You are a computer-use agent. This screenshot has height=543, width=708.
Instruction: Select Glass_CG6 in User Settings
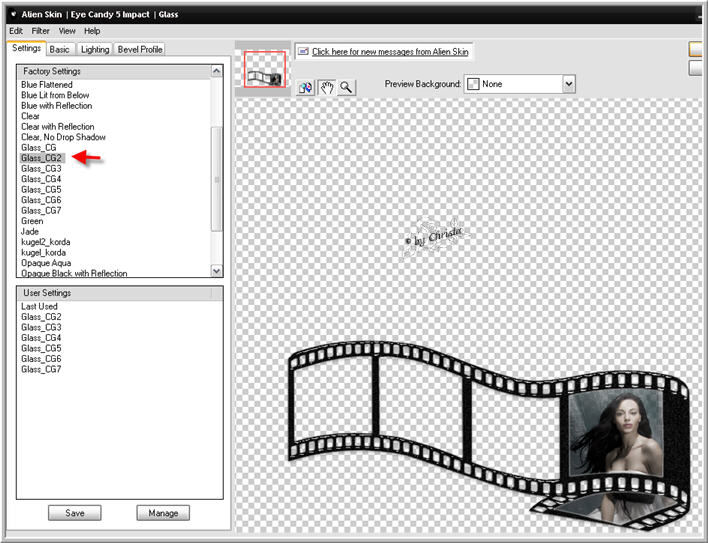tap(41, 359)
